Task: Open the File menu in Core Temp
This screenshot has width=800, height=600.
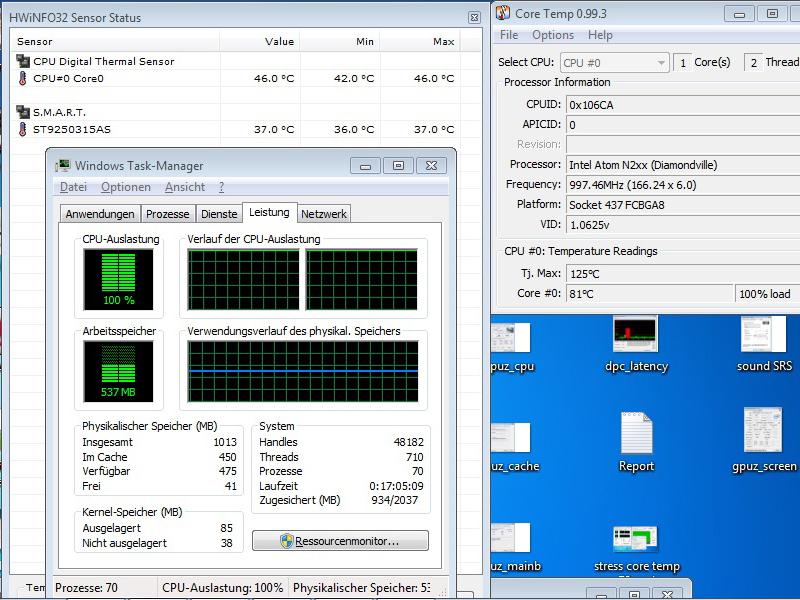Action: point(509,35)
